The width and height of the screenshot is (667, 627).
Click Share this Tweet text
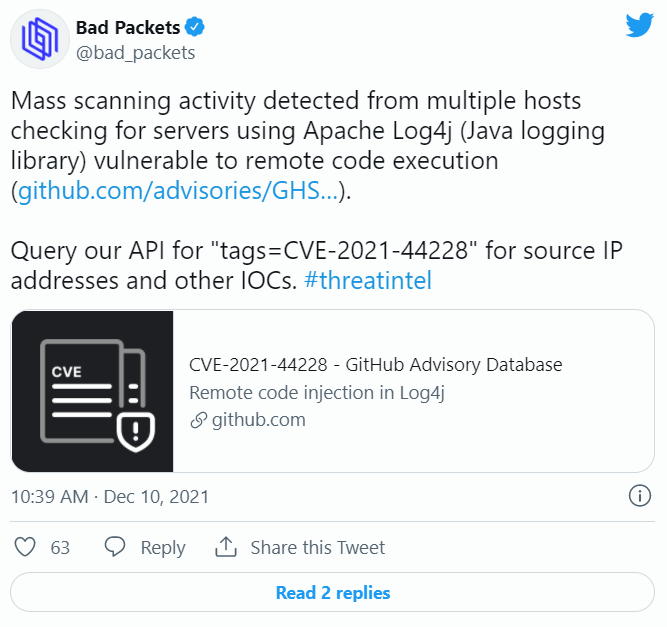click(x=317, y=548)
